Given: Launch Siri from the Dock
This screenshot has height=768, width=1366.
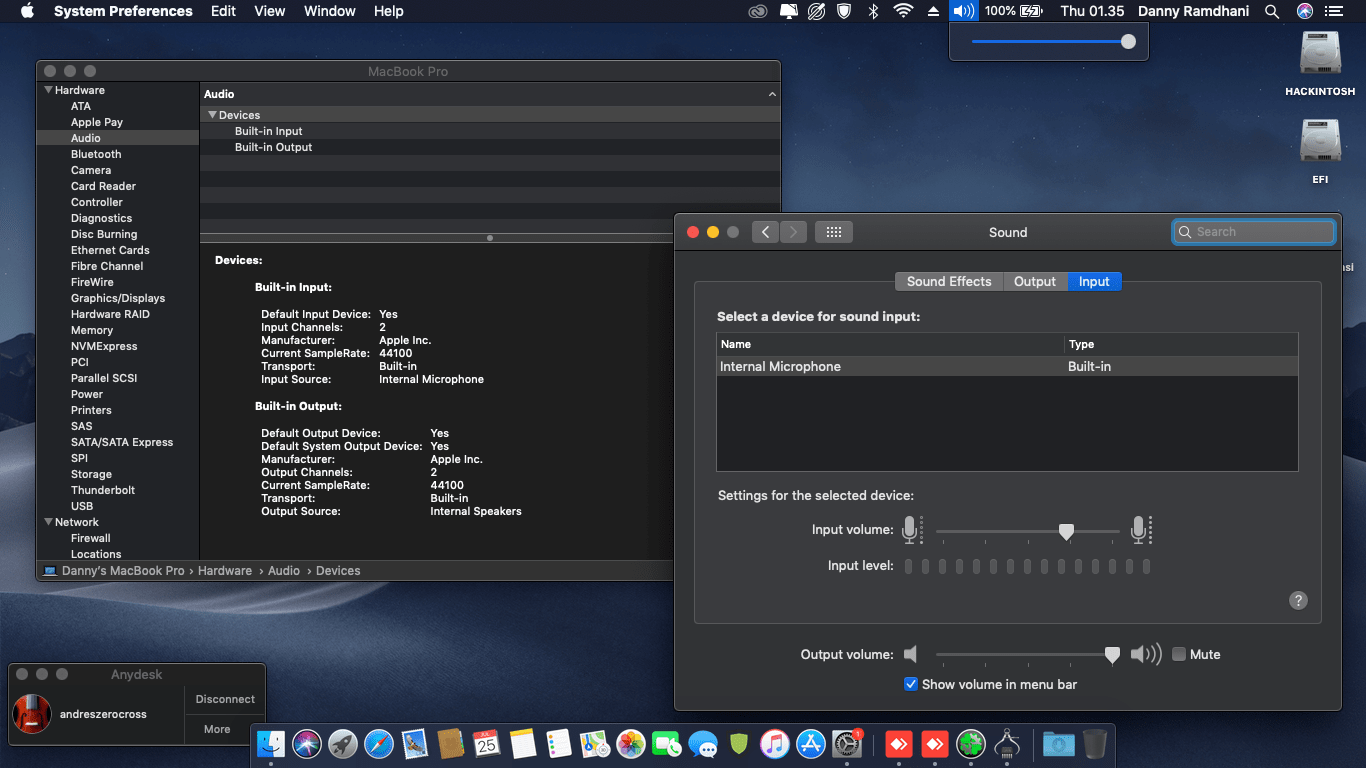Looking at the screenshot, I should point(307,744).
